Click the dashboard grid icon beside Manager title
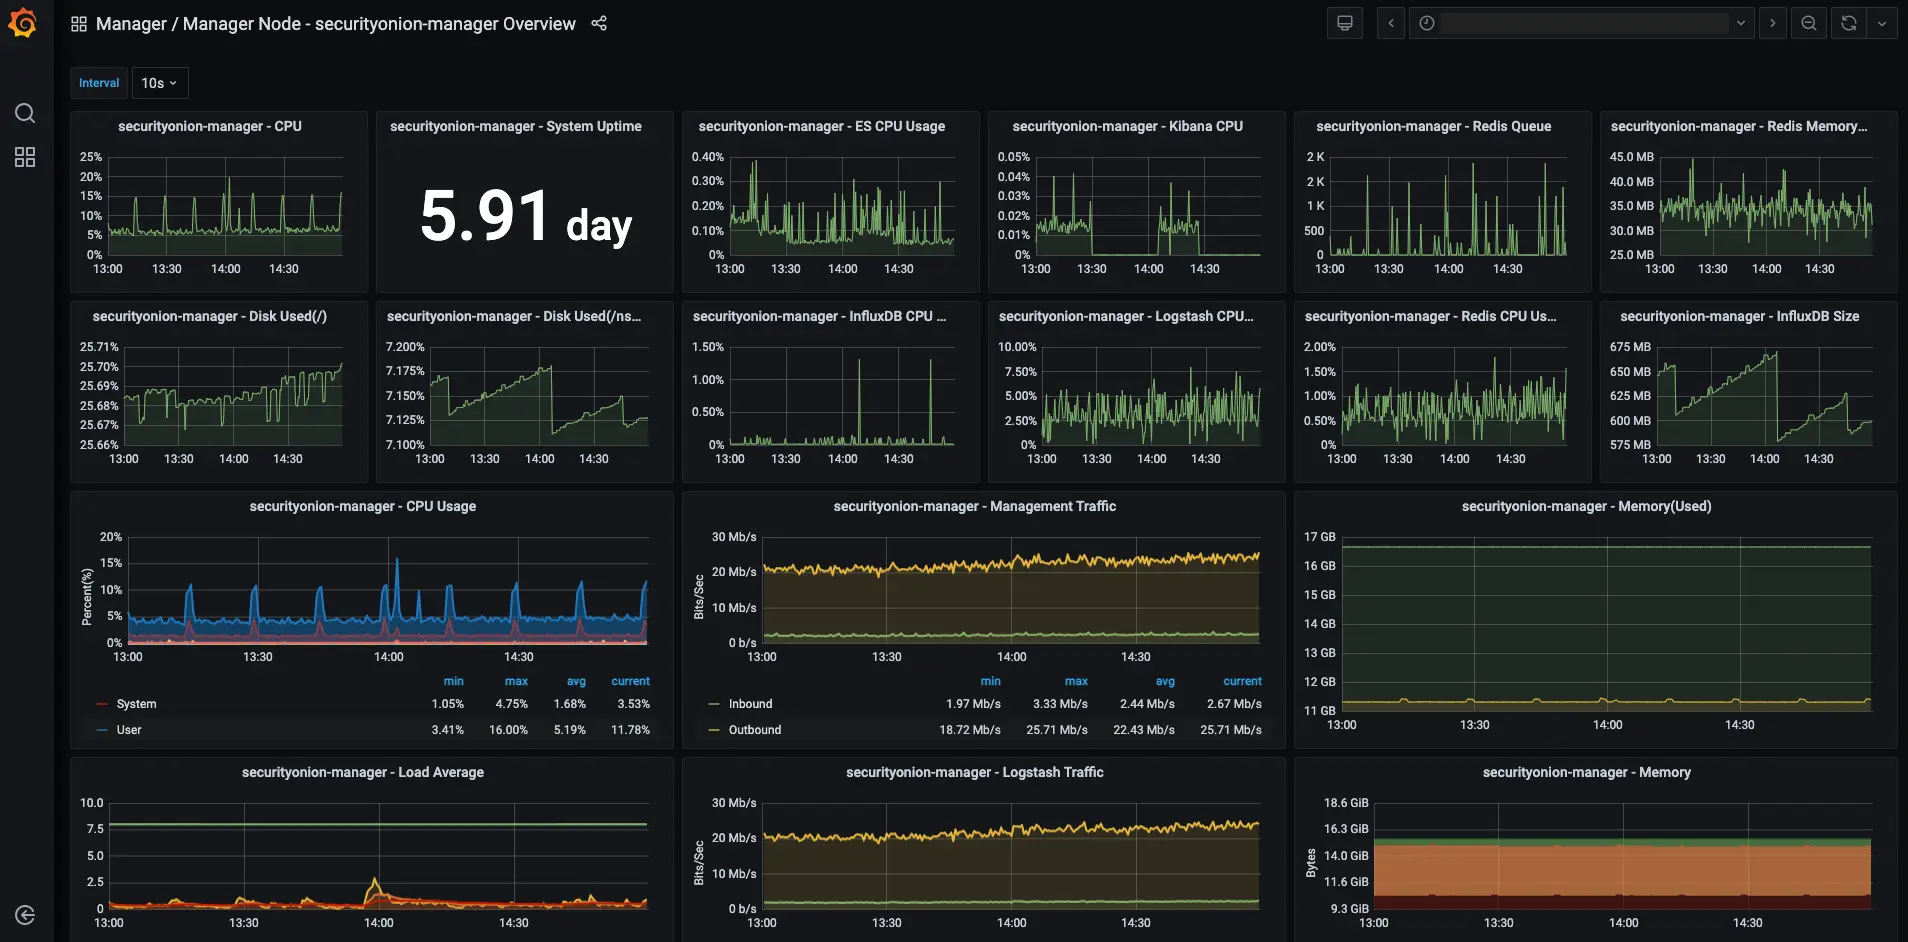Image resolution: width=1908 pixels, height=942 pixels. (79, 24)
